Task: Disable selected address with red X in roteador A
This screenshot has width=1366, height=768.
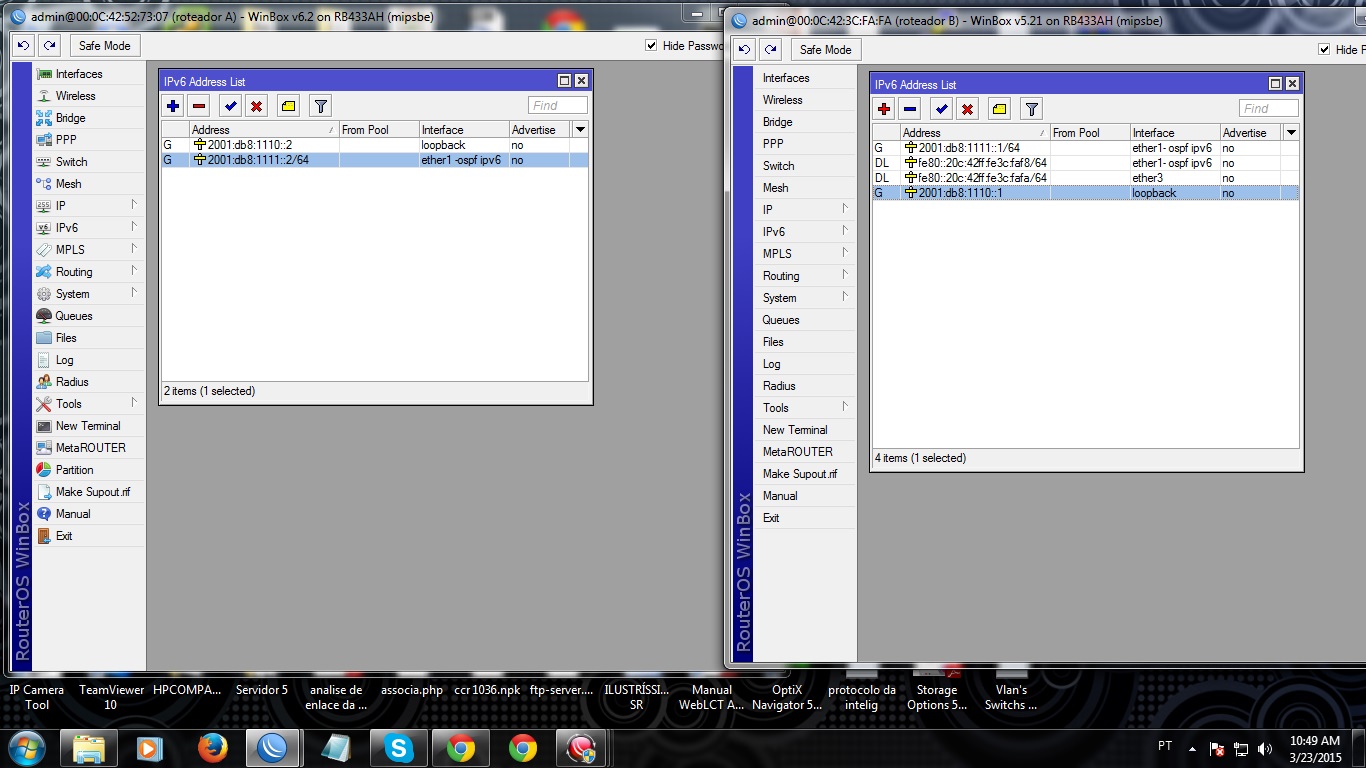Action: [257, 106]
